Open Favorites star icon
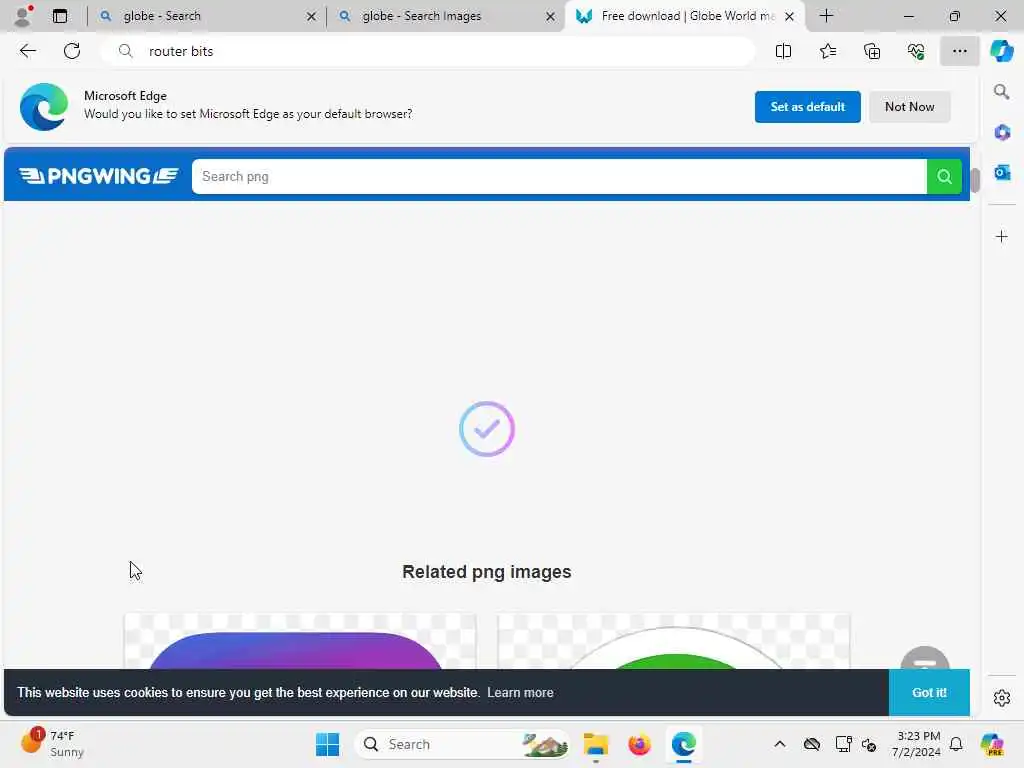This screenshot has height=768, width=1024. (x=827, y=51)
